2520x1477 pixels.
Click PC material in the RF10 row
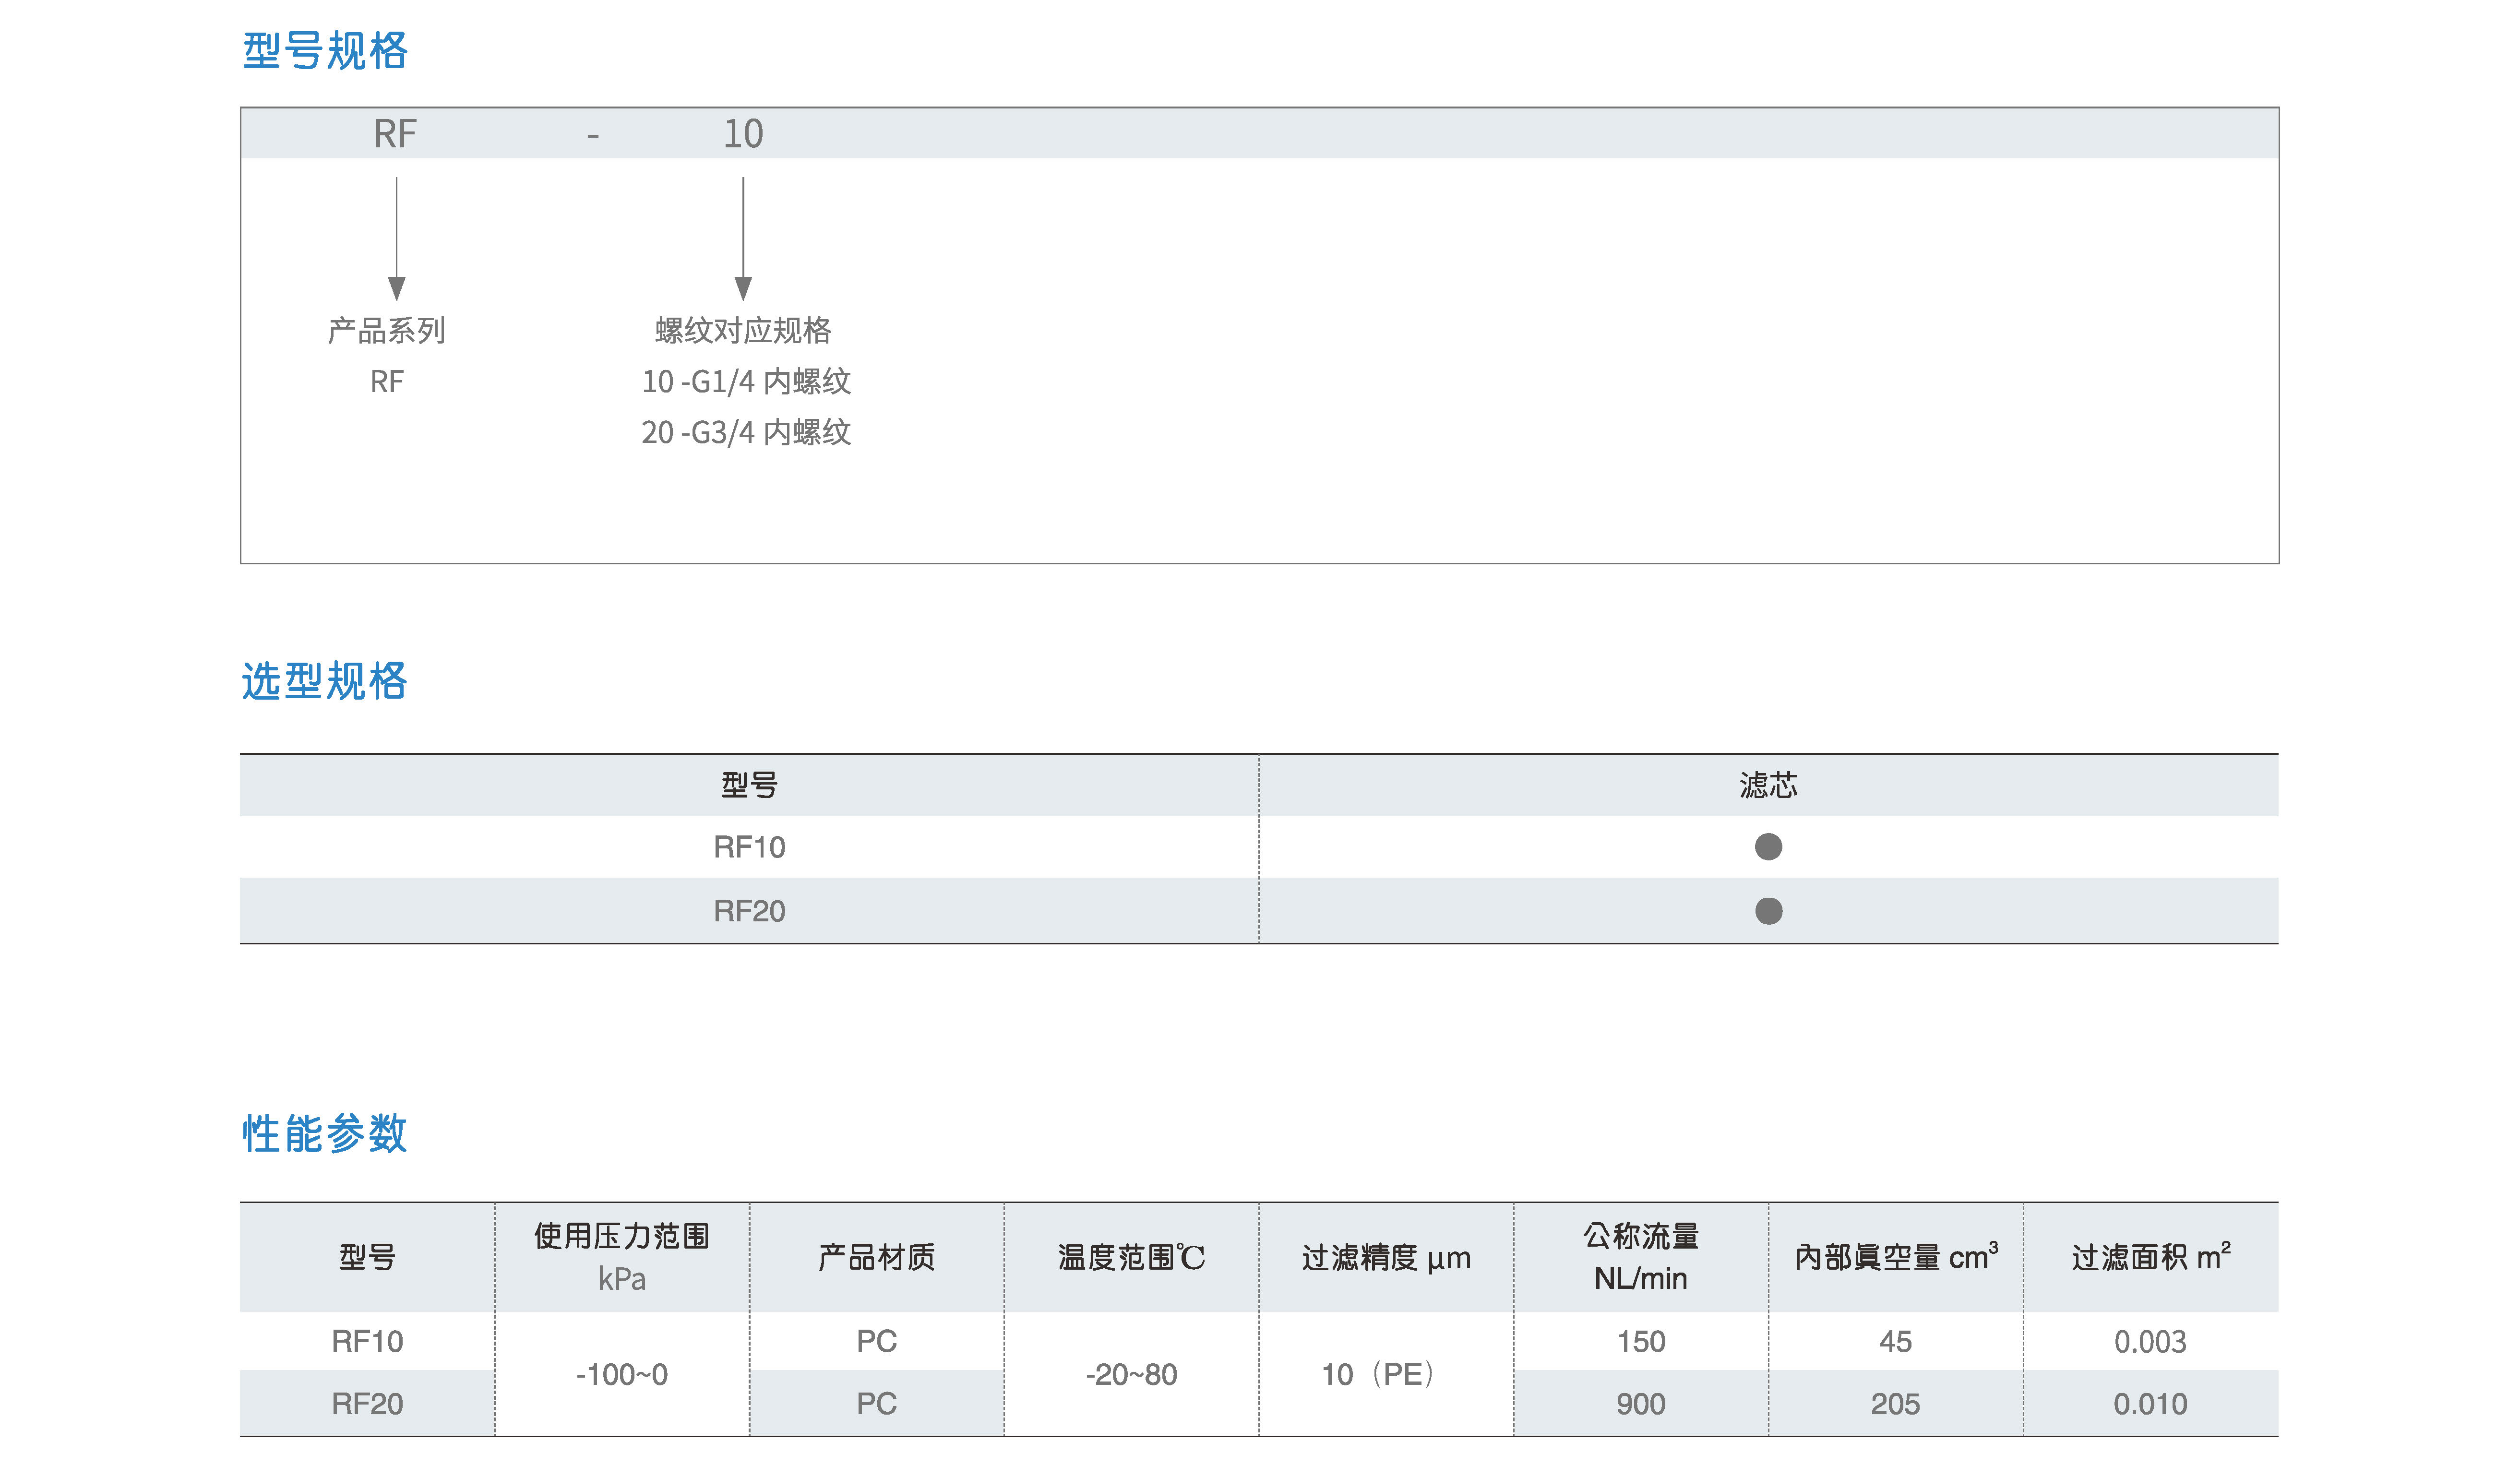pos(877,1341)
